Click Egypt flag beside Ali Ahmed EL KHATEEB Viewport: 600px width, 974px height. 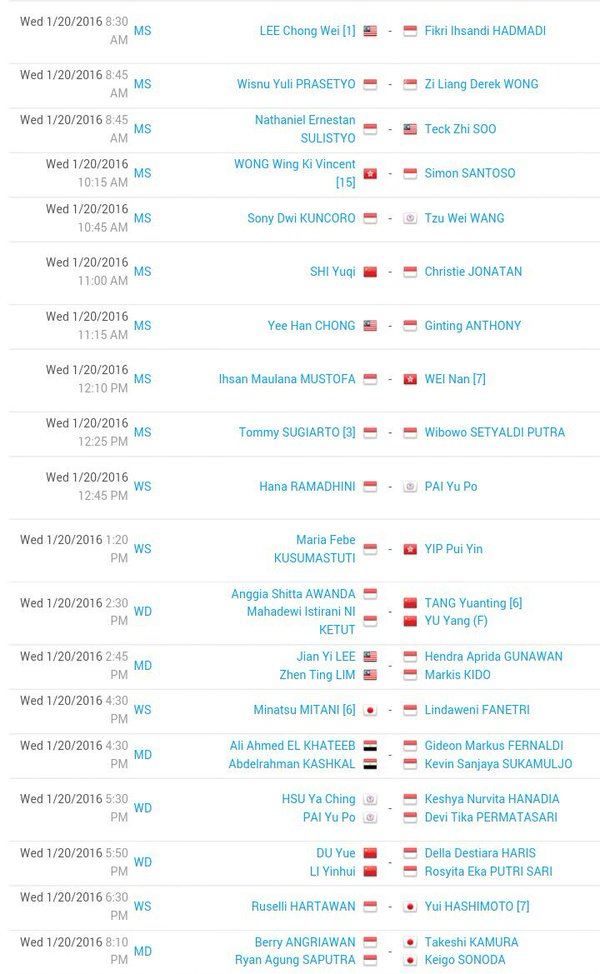coord(370,745)
